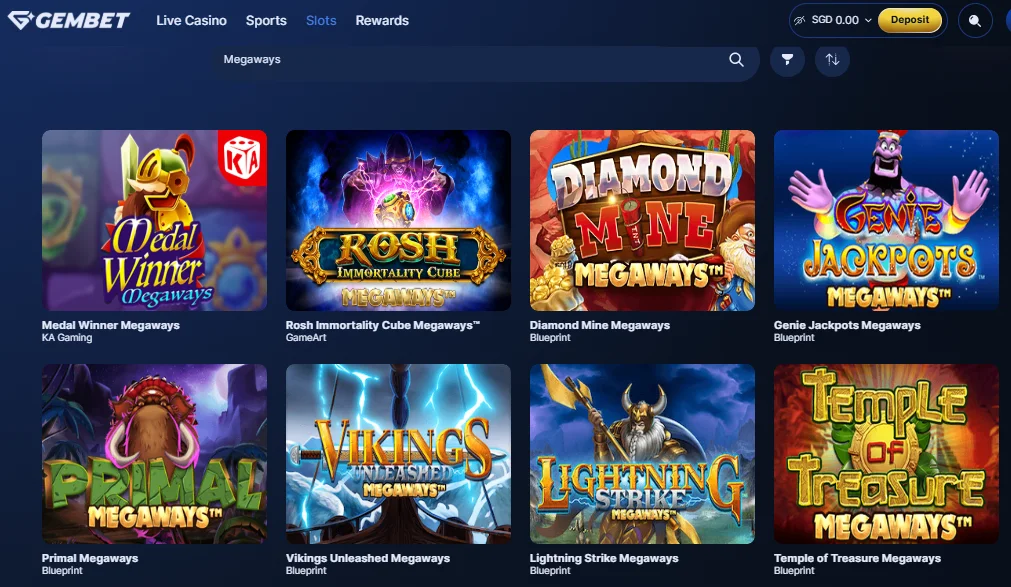Click the Temple of Treasure Megaways title
The width and height of the screenshot is (1011, 587).
pyautogui.click(x=858, y=558)
